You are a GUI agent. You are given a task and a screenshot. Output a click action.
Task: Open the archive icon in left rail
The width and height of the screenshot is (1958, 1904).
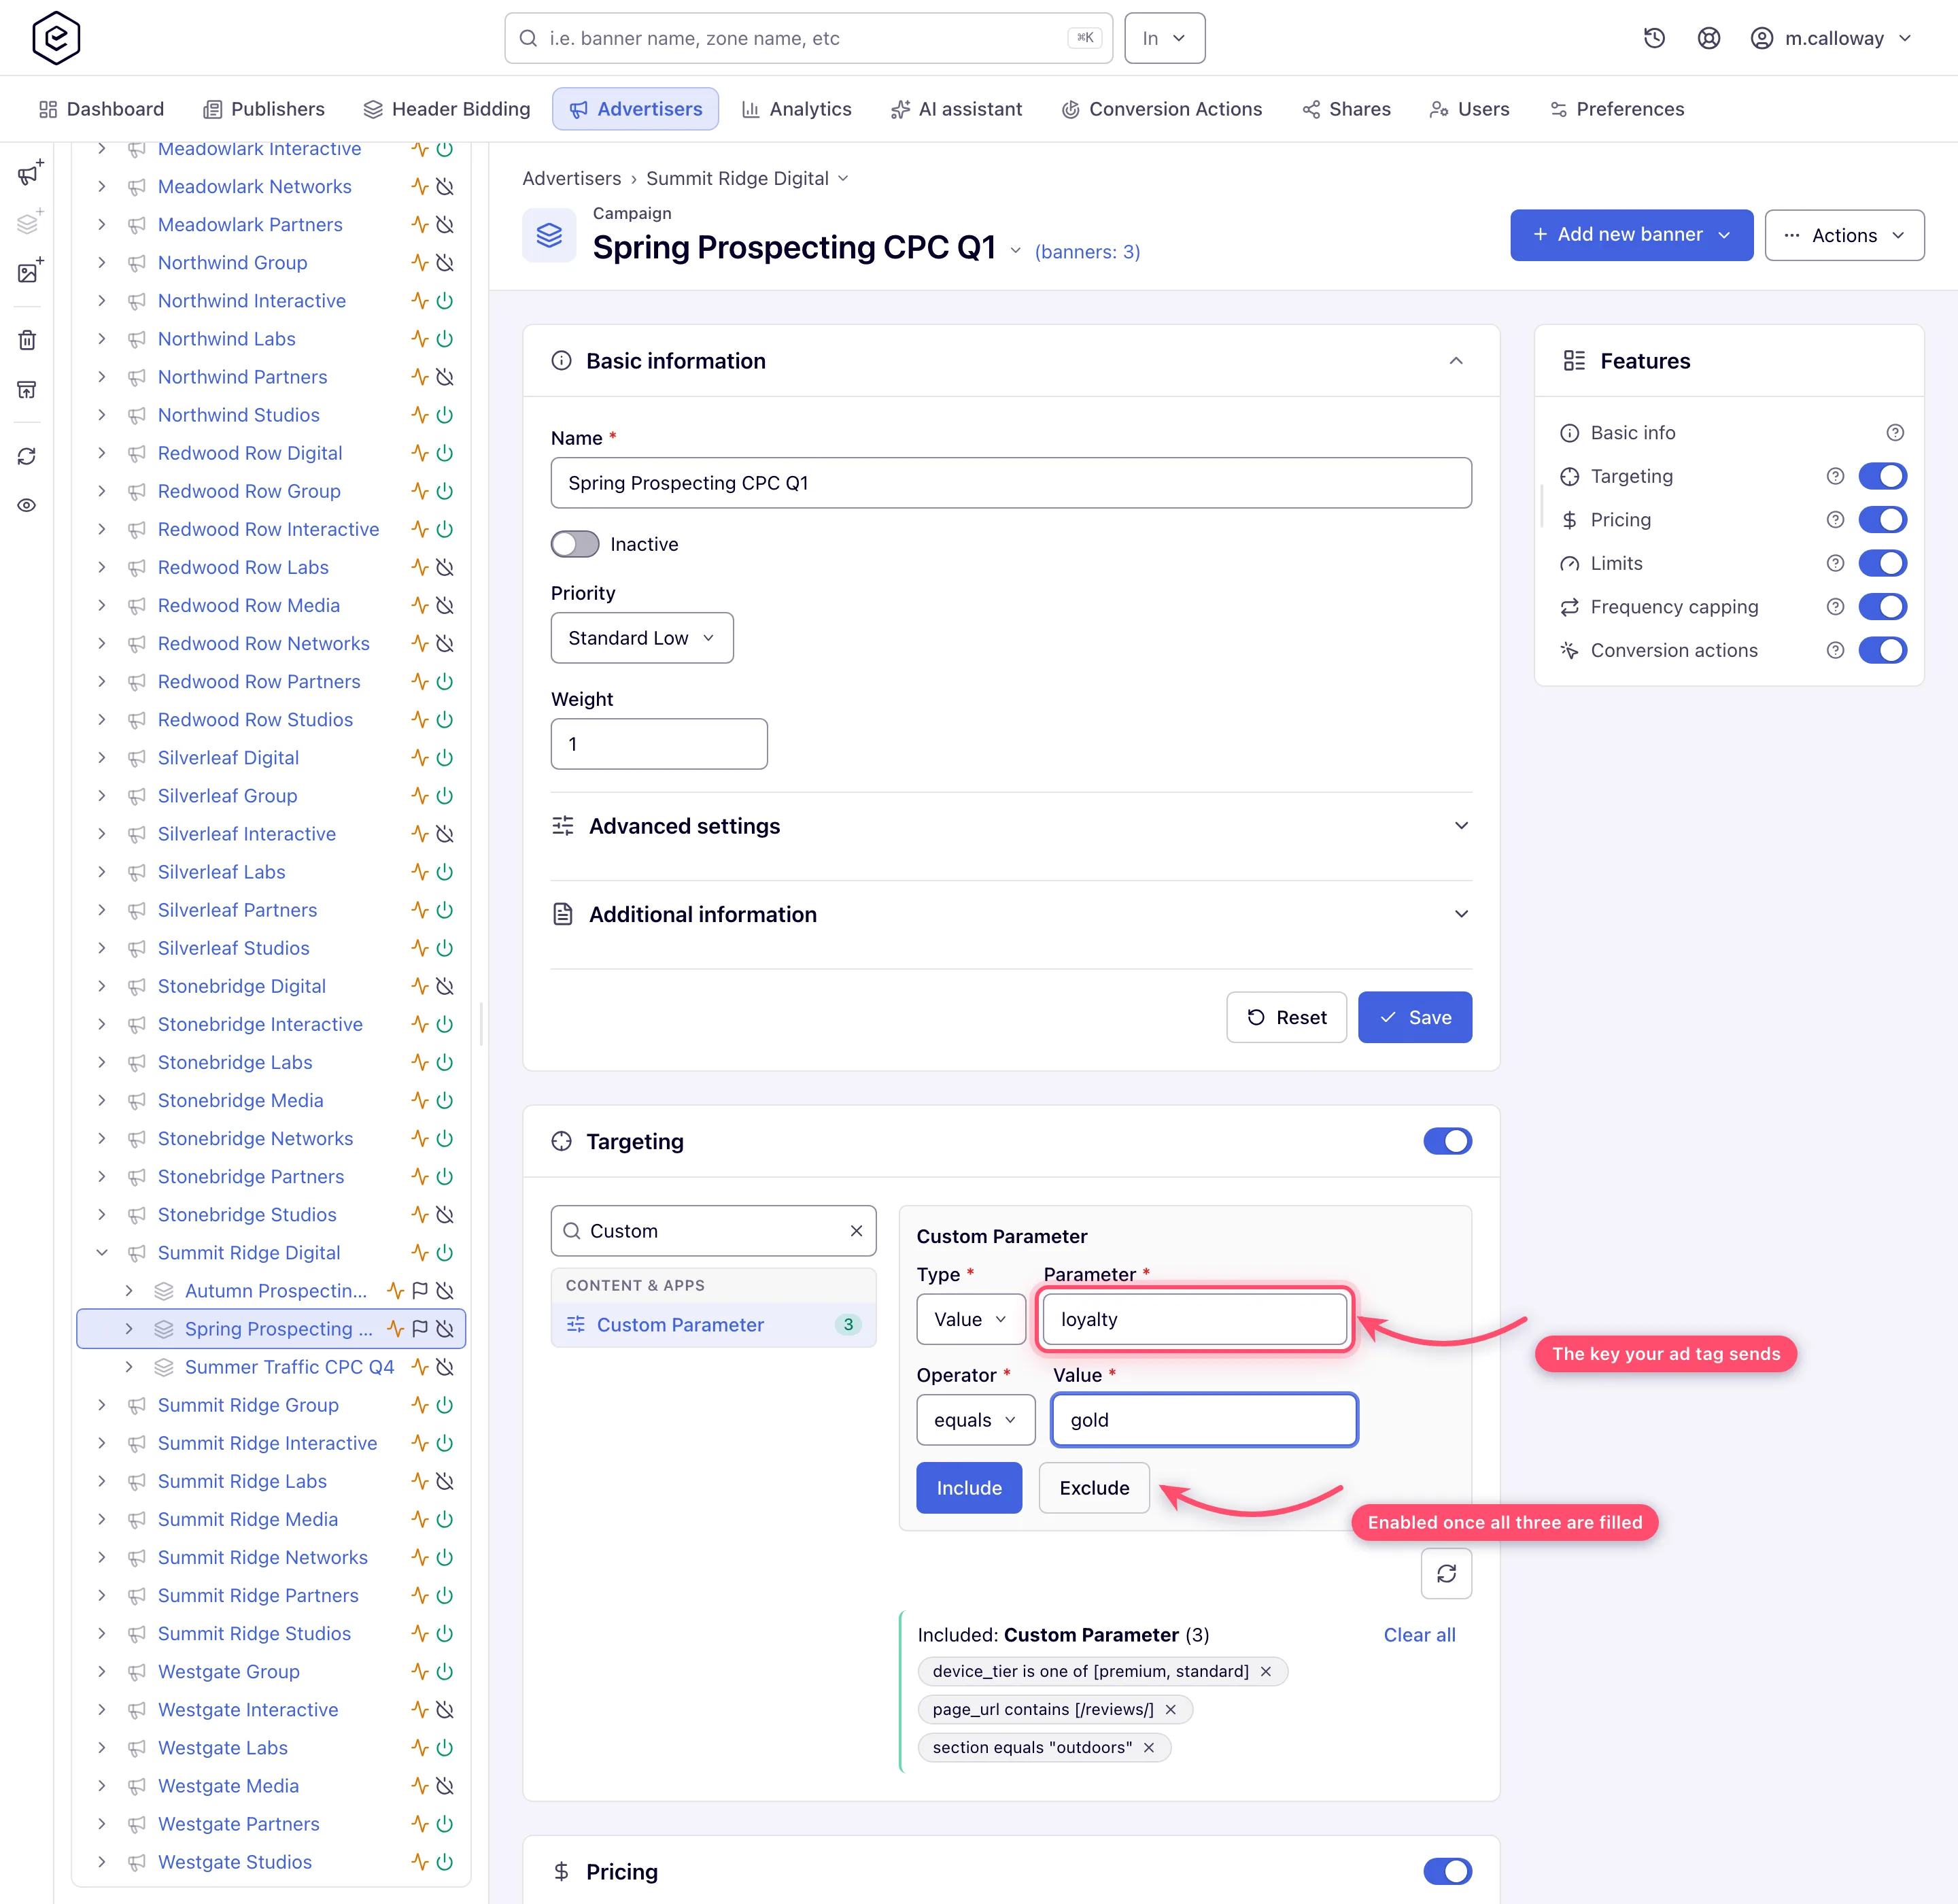click(28, 389)
